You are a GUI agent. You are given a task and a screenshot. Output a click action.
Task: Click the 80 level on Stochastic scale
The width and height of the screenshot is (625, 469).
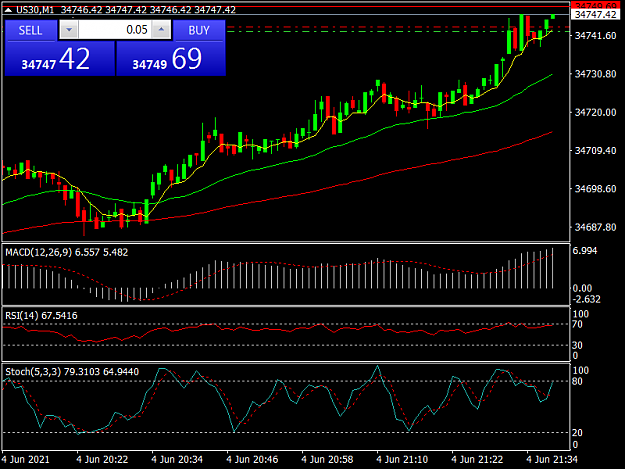[x=578, y=381]
